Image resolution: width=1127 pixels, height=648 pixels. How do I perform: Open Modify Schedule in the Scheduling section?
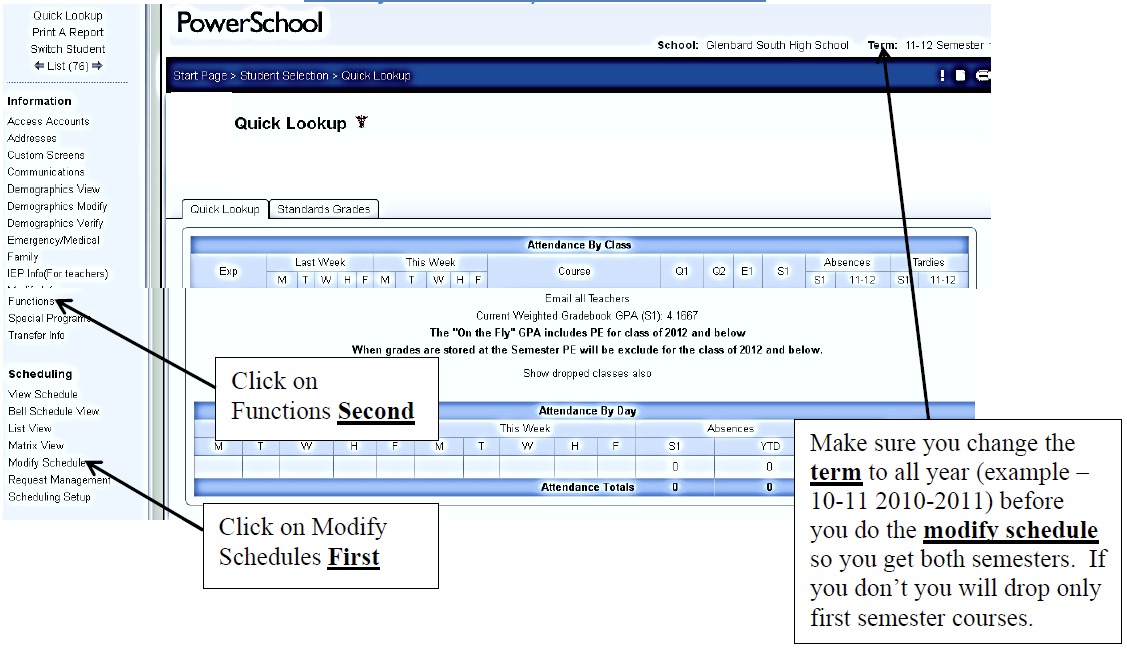(46, 463)
